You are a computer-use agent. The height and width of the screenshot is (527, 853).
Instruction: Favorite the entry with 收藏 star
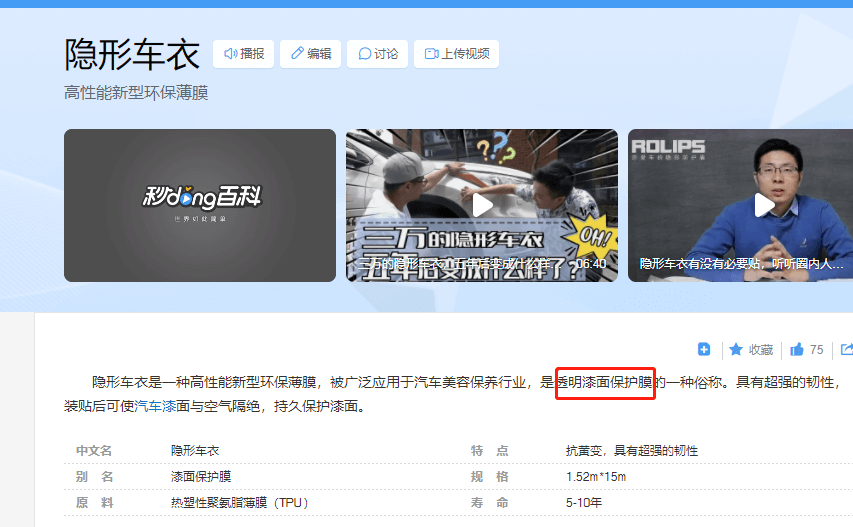pos(750,349)
